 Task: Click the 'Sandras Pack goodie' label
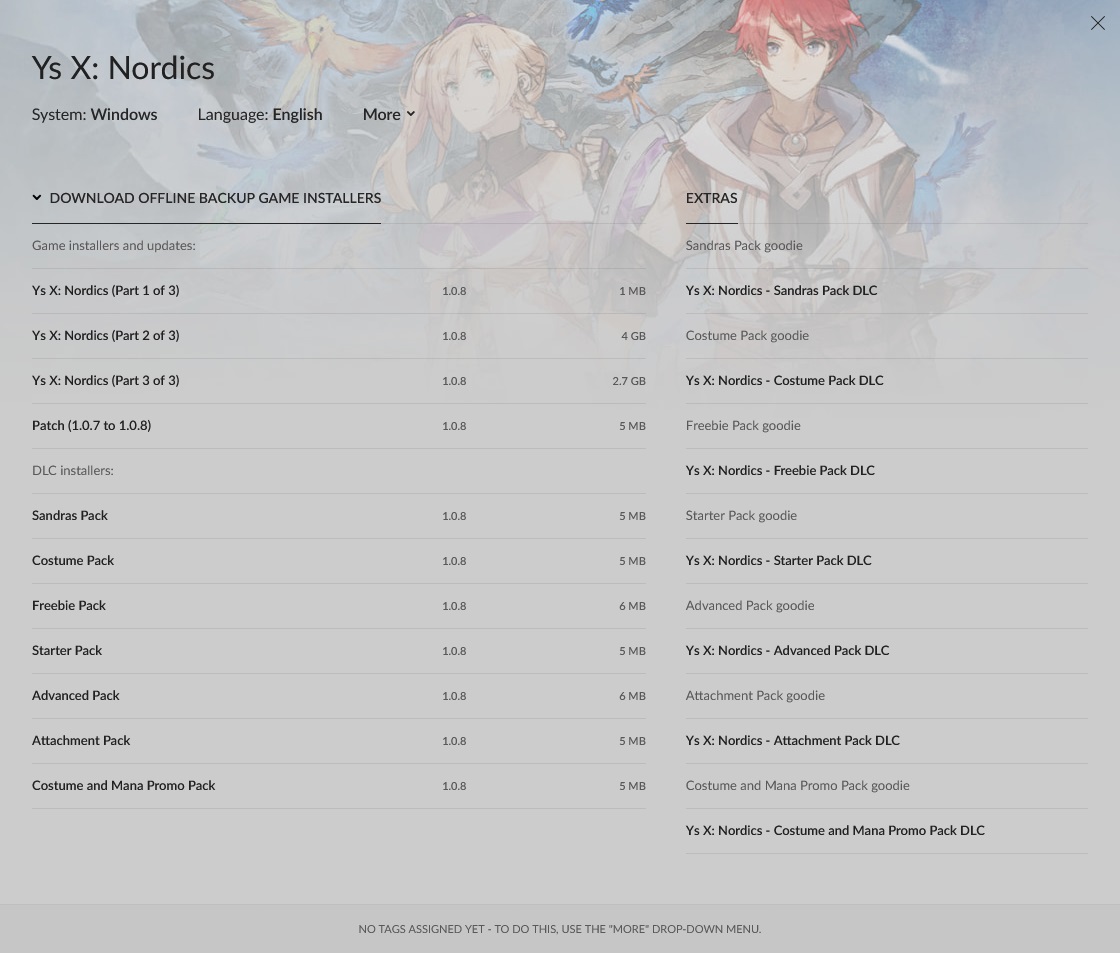click(744, 246)
